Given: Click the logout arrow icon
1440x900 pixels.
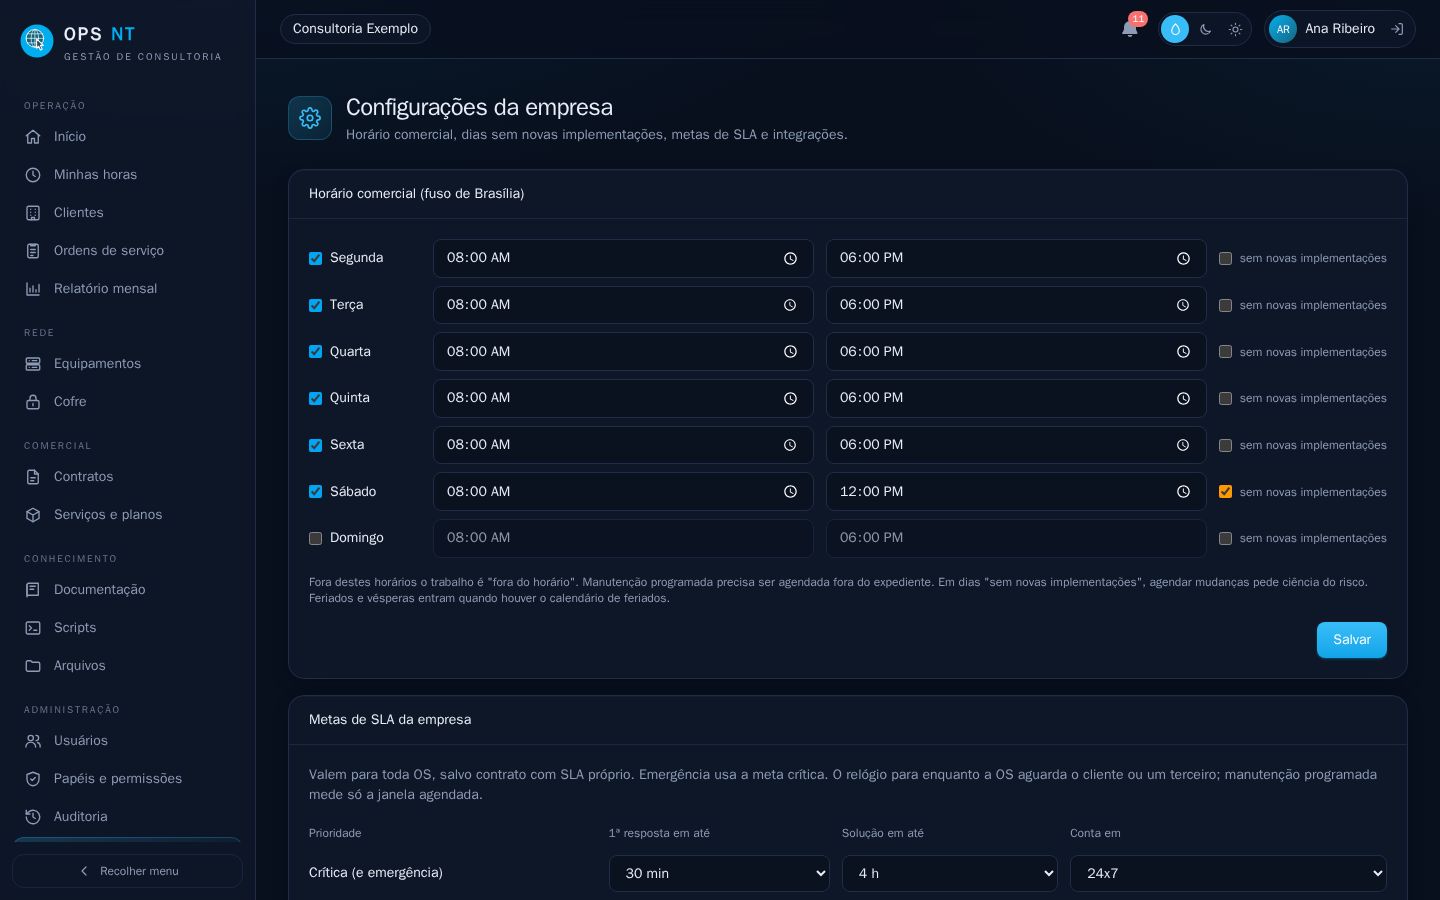Looking at the screenshot, I should tap(1397, 29).
